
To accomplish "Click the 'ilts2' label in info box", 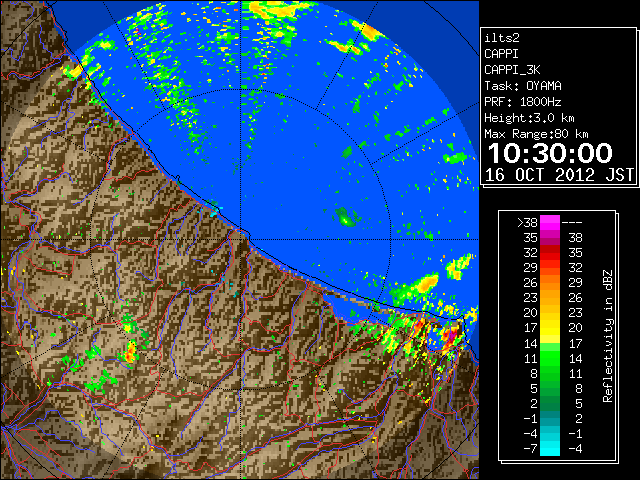I will 502,38.
